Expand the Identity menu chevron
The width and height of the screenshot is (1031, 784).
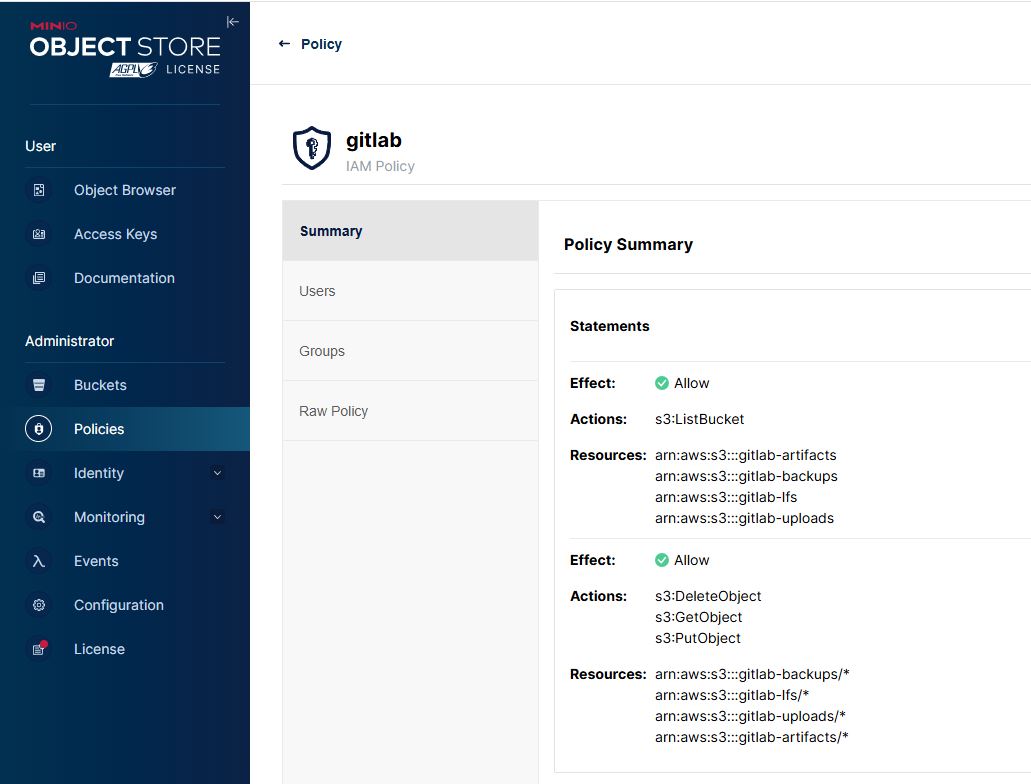[217, 473]
